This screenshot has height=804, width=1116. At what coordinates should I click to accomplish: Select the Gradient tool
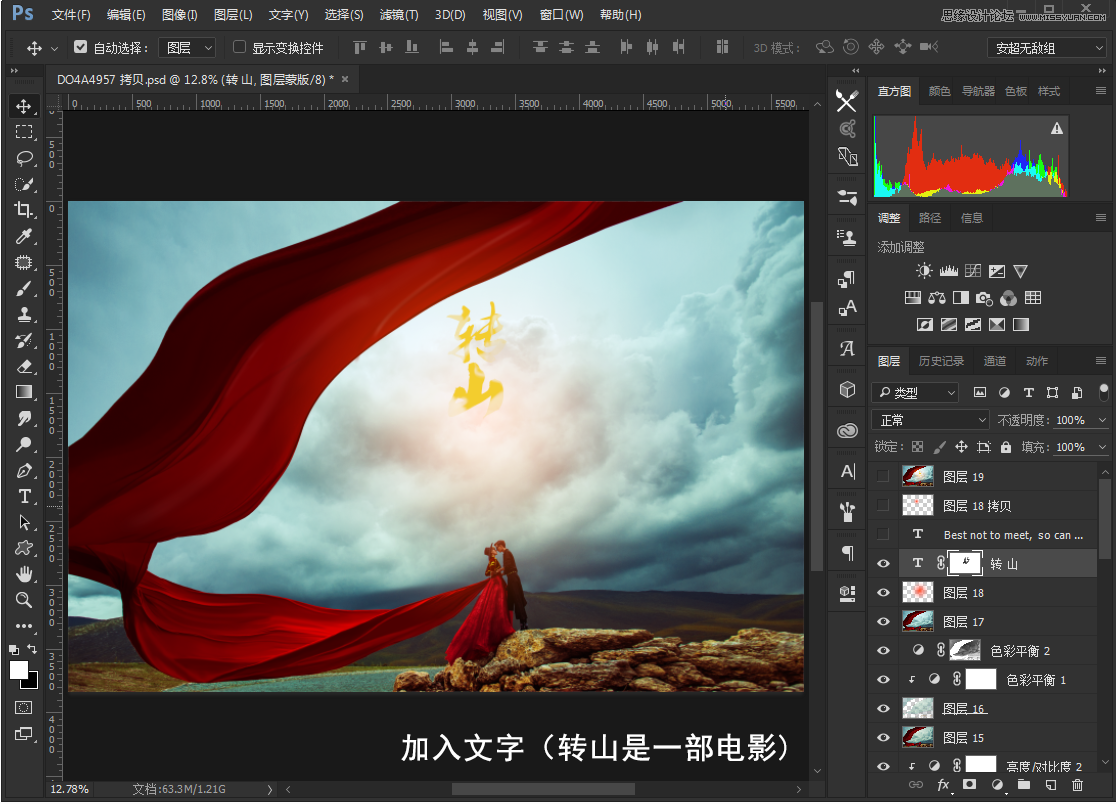click(23, 392)
